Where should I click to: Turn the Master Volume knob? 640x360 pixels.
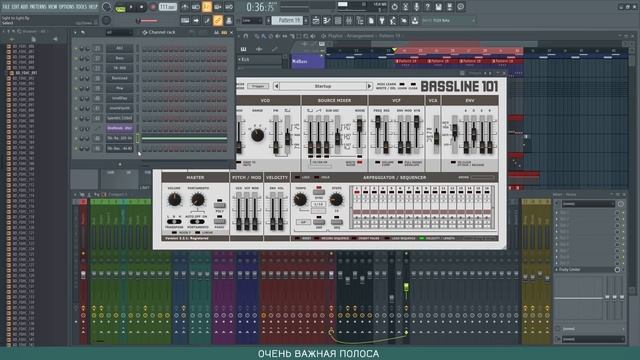174,200
